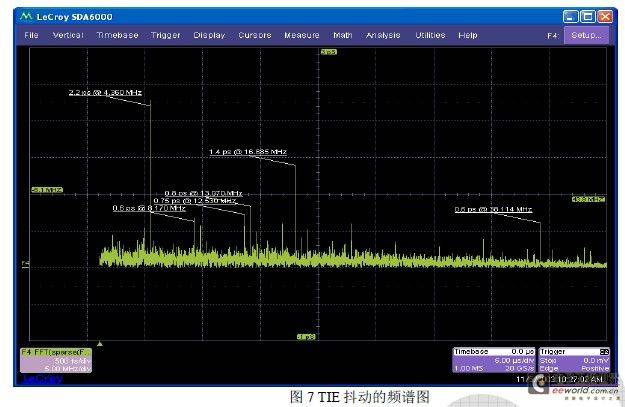Open the Timebase descriptor box
The height and width of the screenshot is (407, 625).
(494, 360)
